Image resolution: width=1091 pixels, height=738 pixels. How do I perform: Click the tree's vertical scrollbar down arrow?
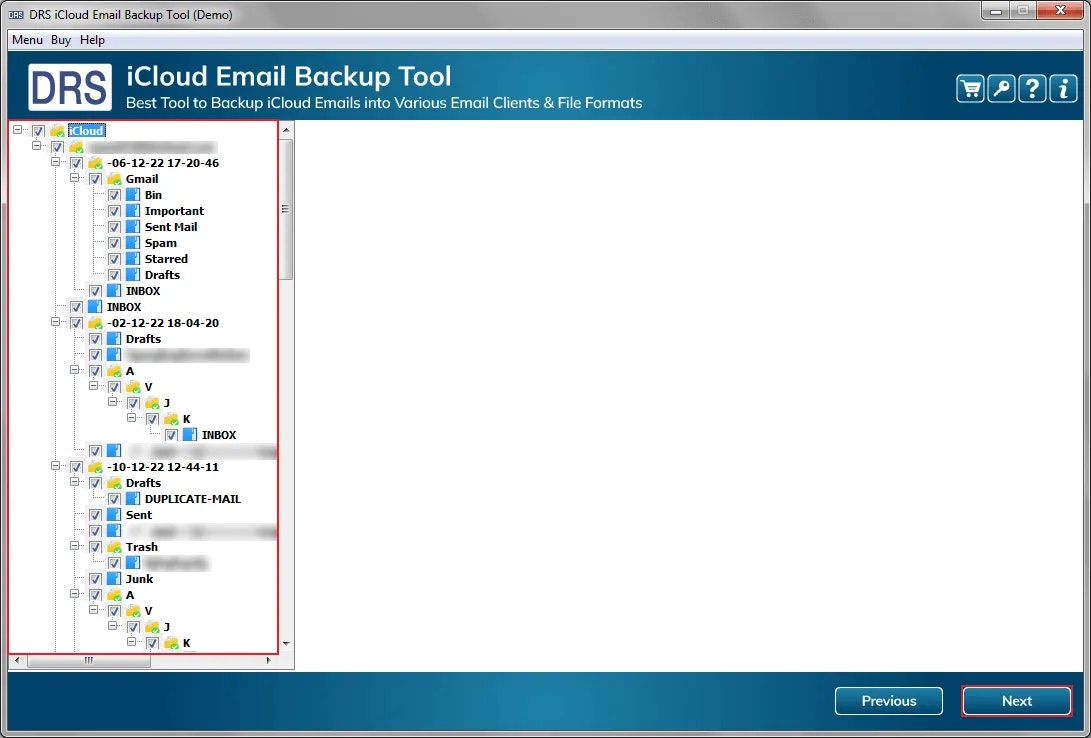click(286, 644)
